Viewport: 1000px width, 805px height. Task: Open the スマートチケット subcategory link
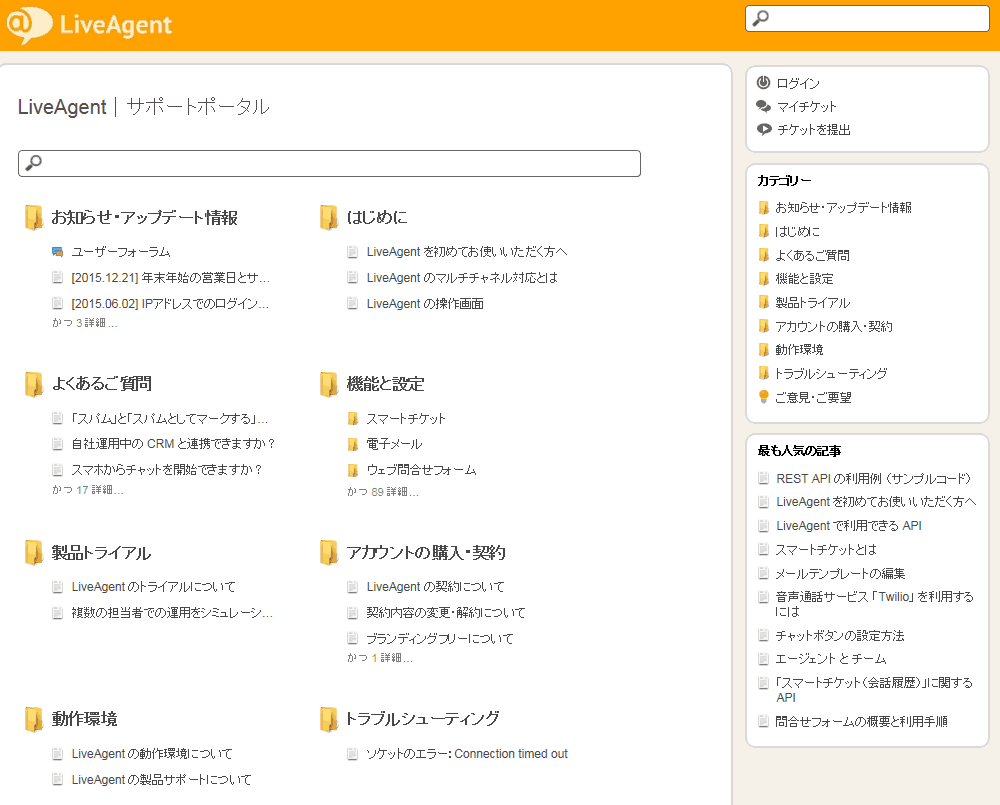click(406, 418)
